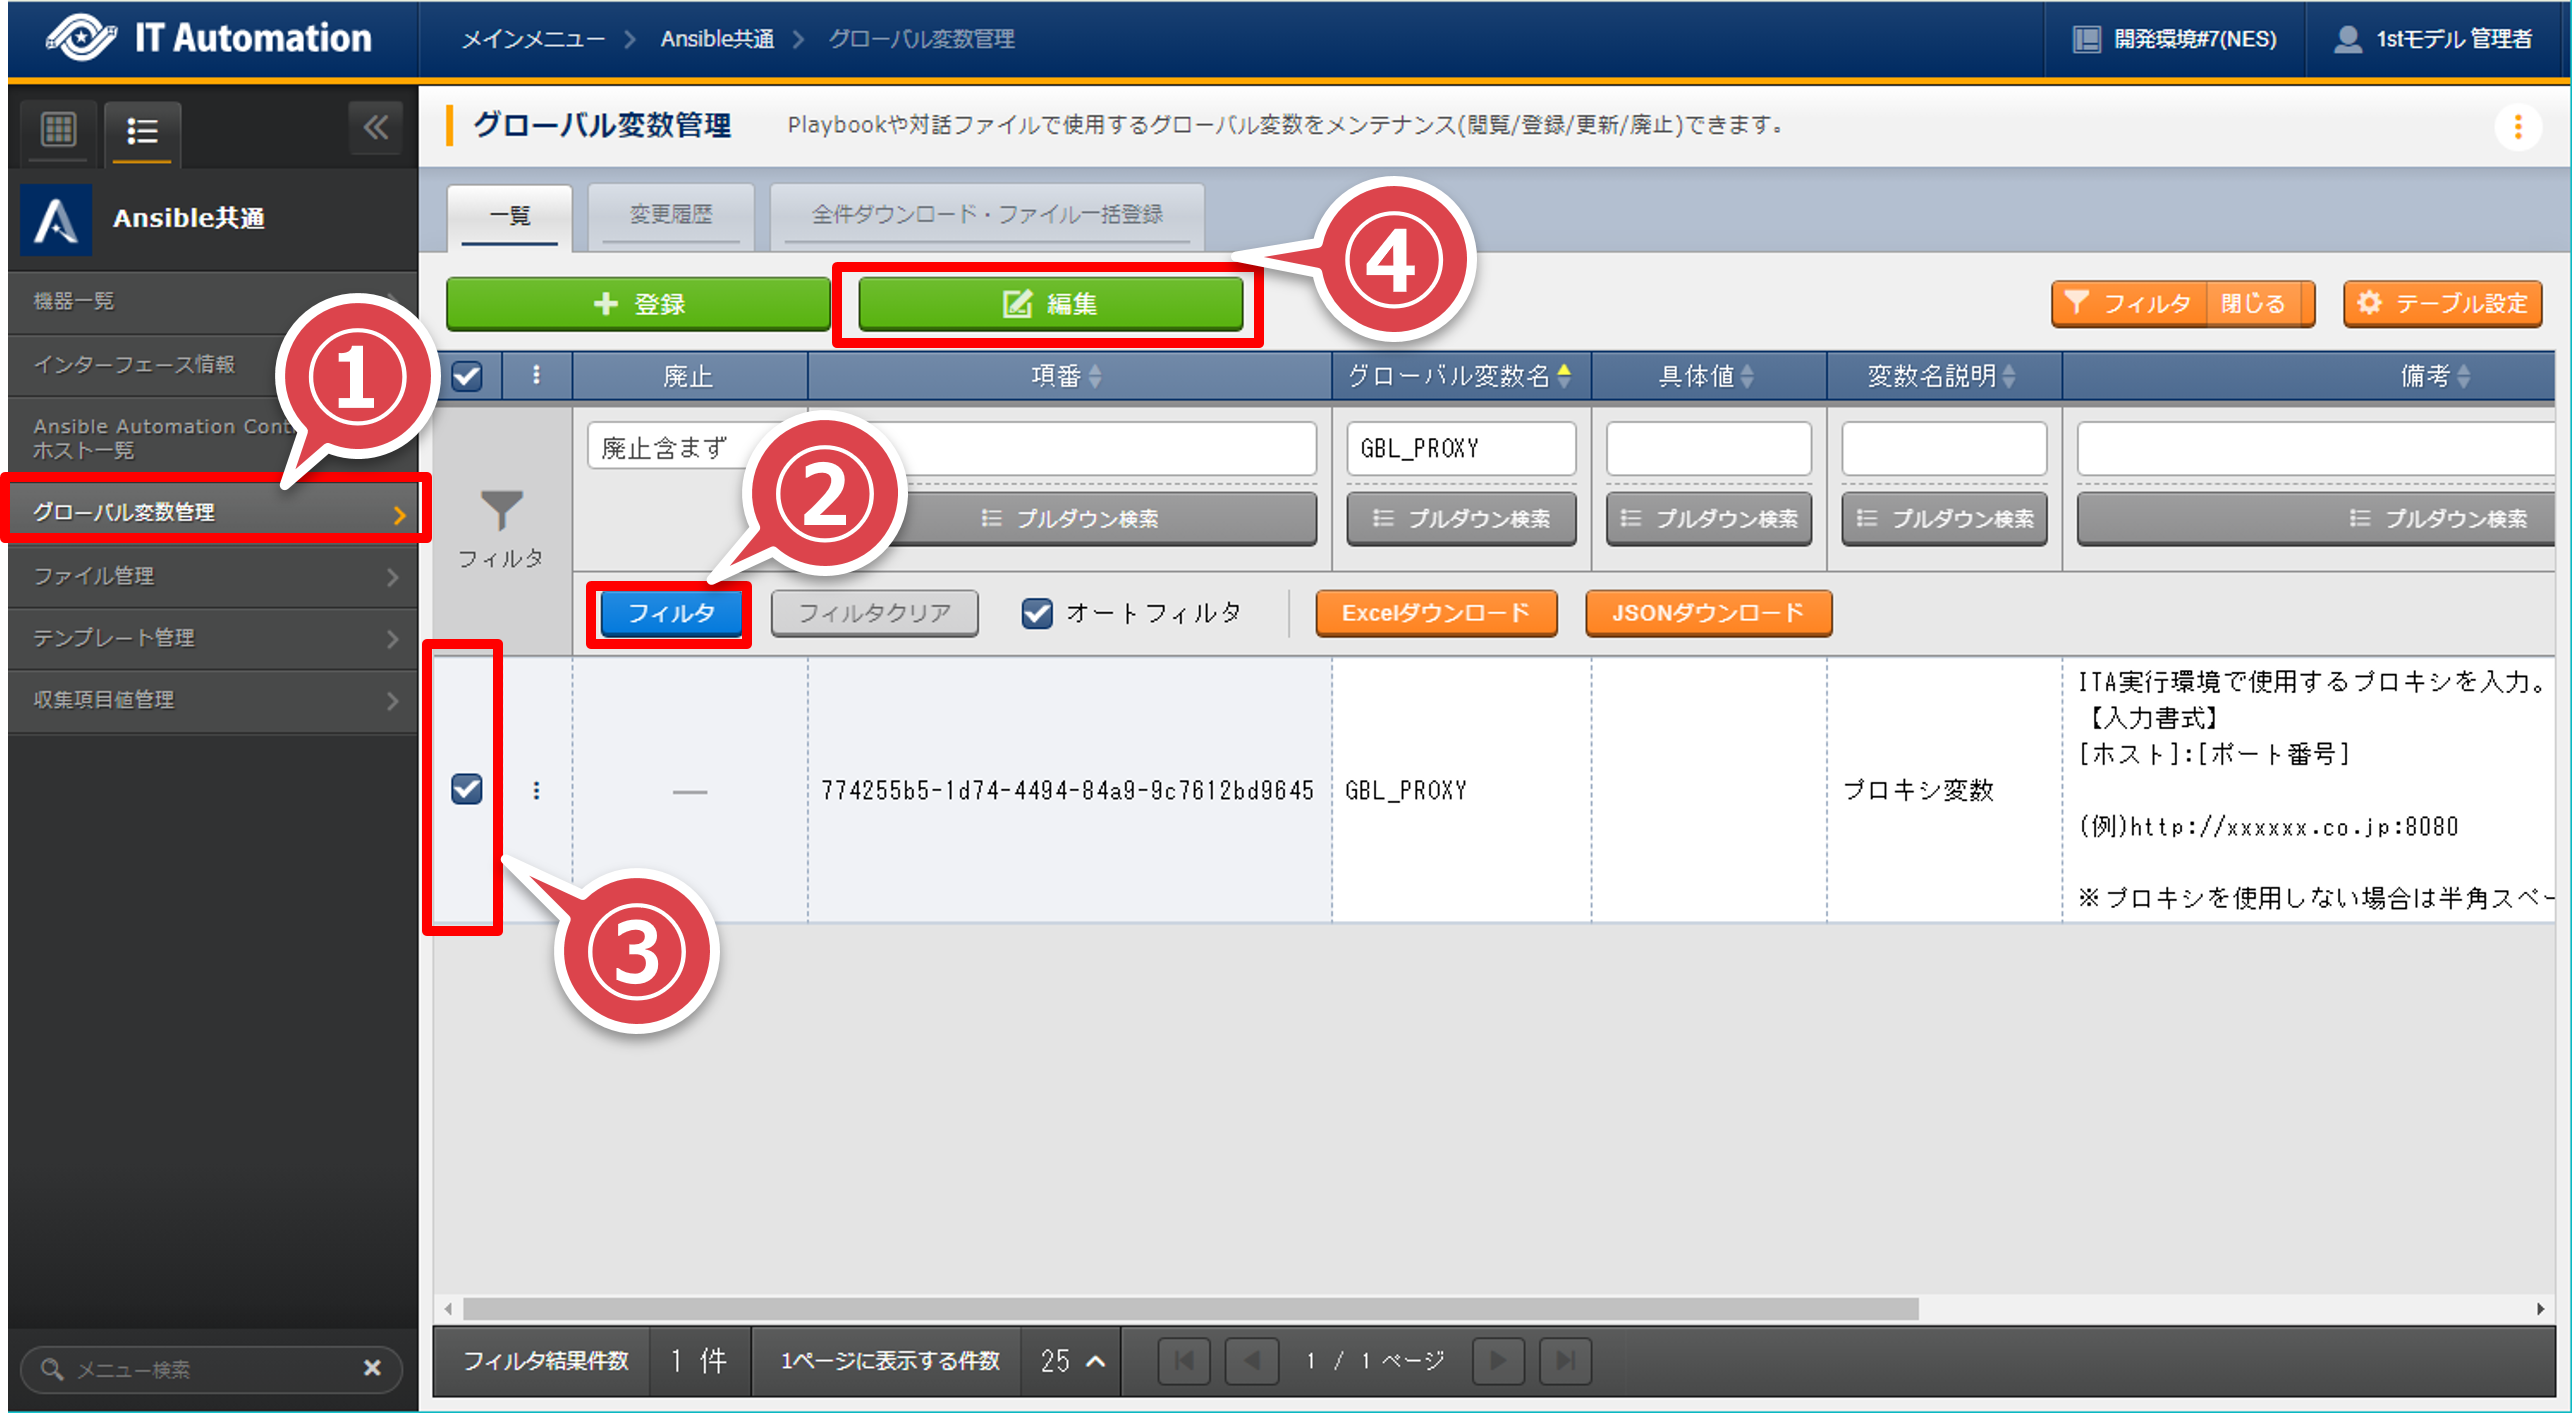Switch to the 変更履歴 tab
Image resolution: width=2572 pixels, height=1413 pixels.
click(670, 214)
